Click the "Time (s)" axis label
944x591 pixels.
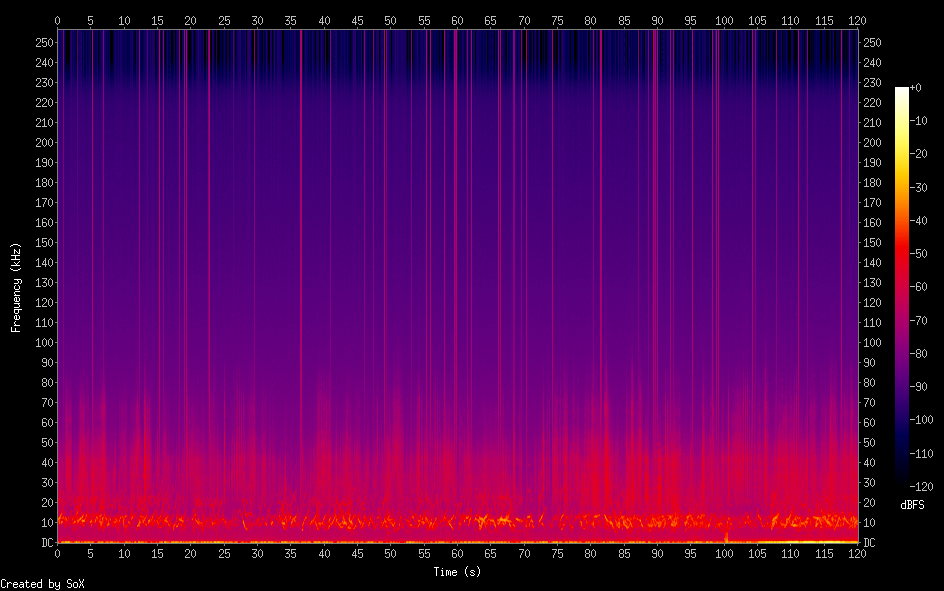[x=457, y=572]
